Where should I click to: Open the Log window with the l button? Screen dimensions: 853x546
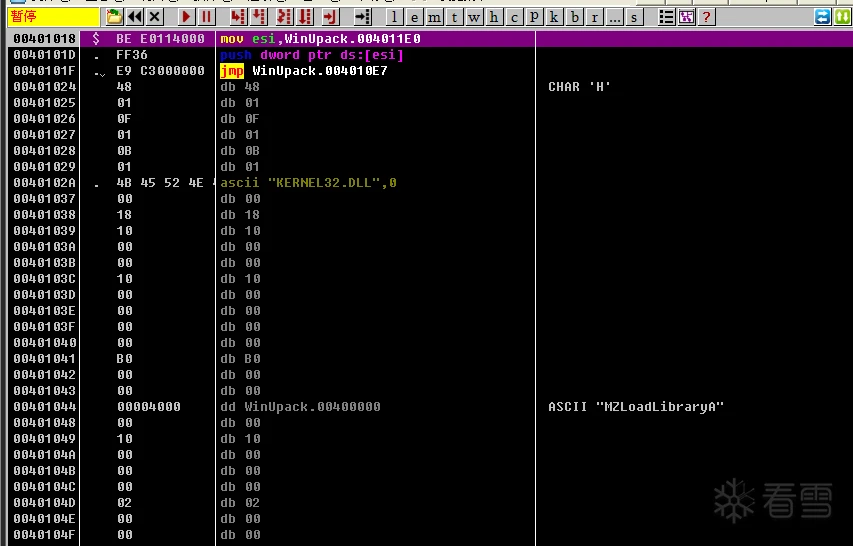tap(394, 17)
